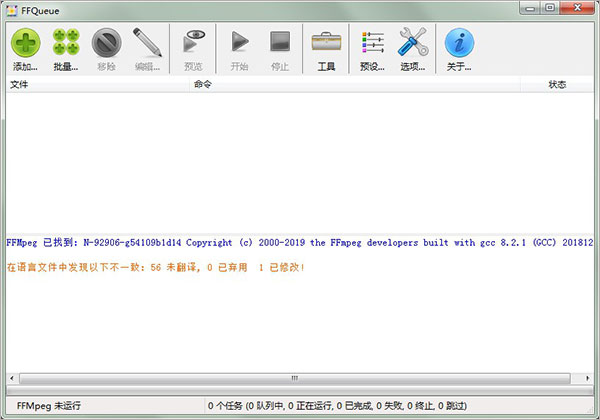Click the orange 在语言文件中 warning line
Viewport: 600px width, 420px height.
pyautogui.click(x=156, y=267)
